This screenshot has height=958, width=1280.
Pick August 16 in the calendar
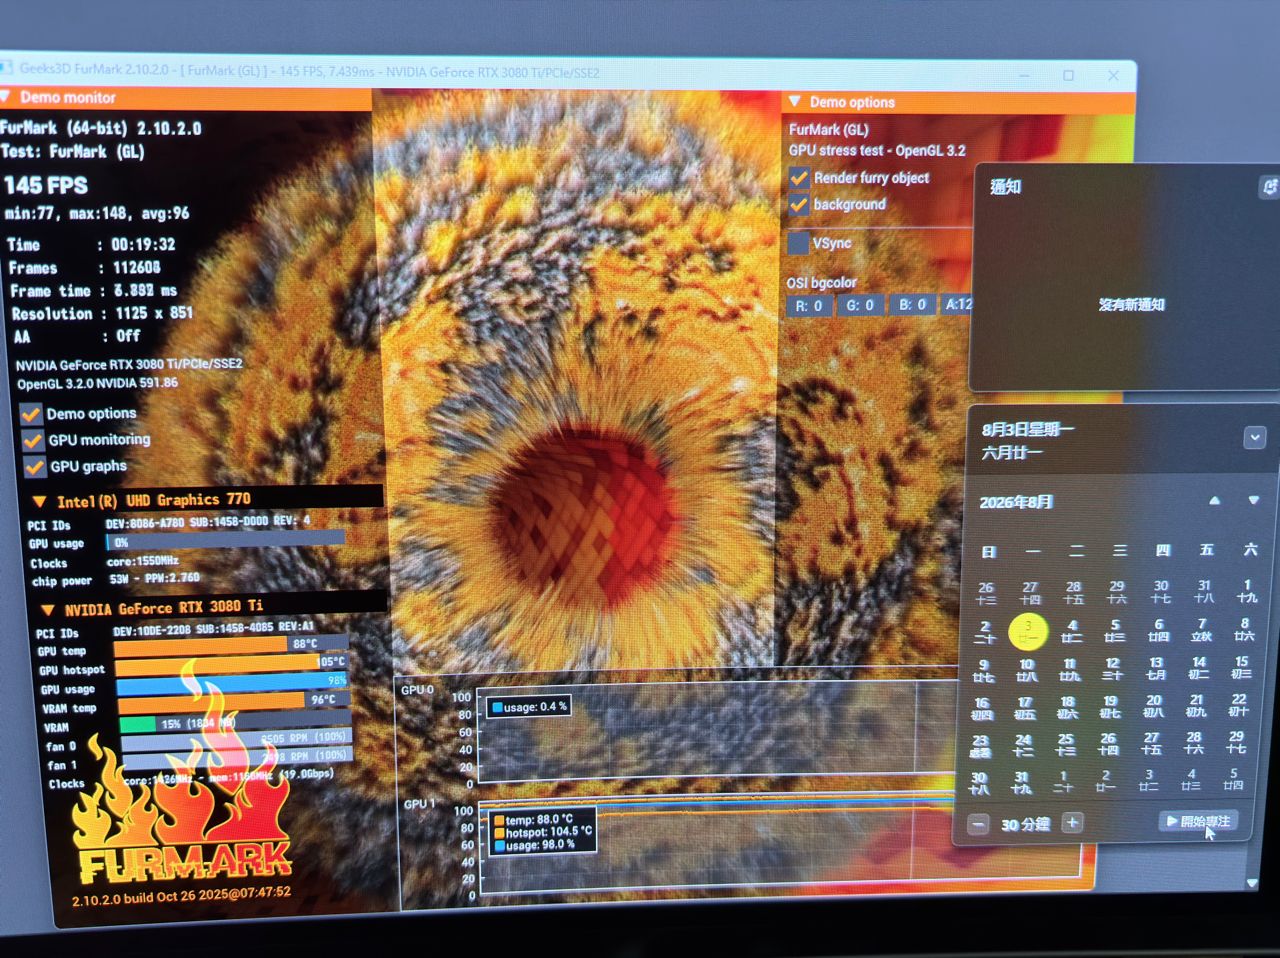[982, 708]
